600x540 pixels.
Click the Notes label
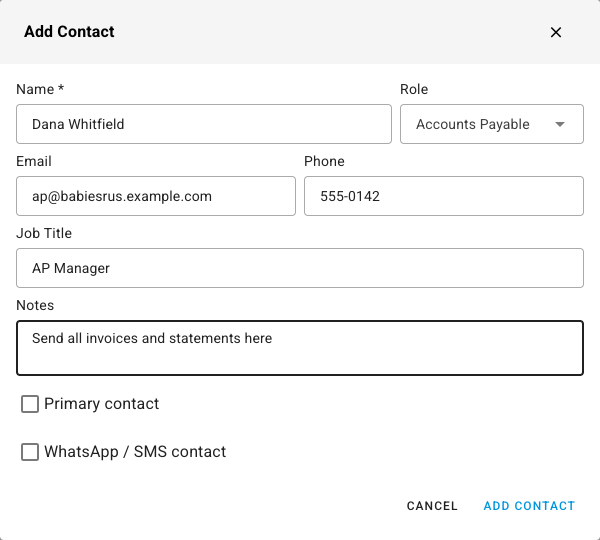coord(35,305)
